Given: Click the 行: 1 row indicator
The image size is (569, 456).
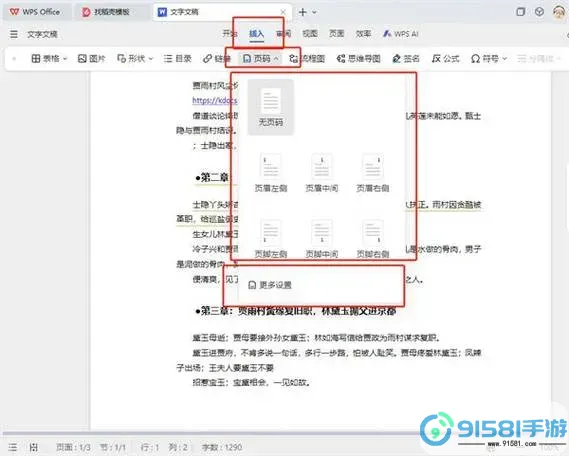Looking at the screenshot, I should tap(150, 447).
